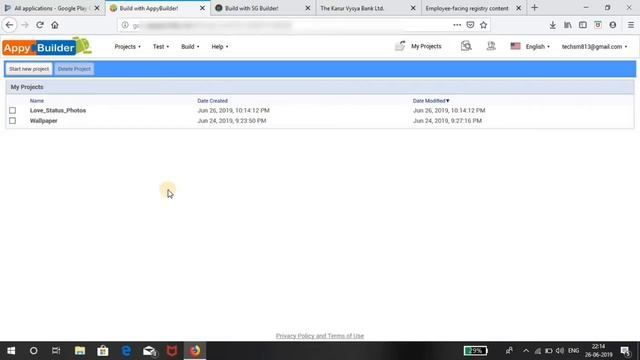Expand the English language dropdown

point(538,47)
